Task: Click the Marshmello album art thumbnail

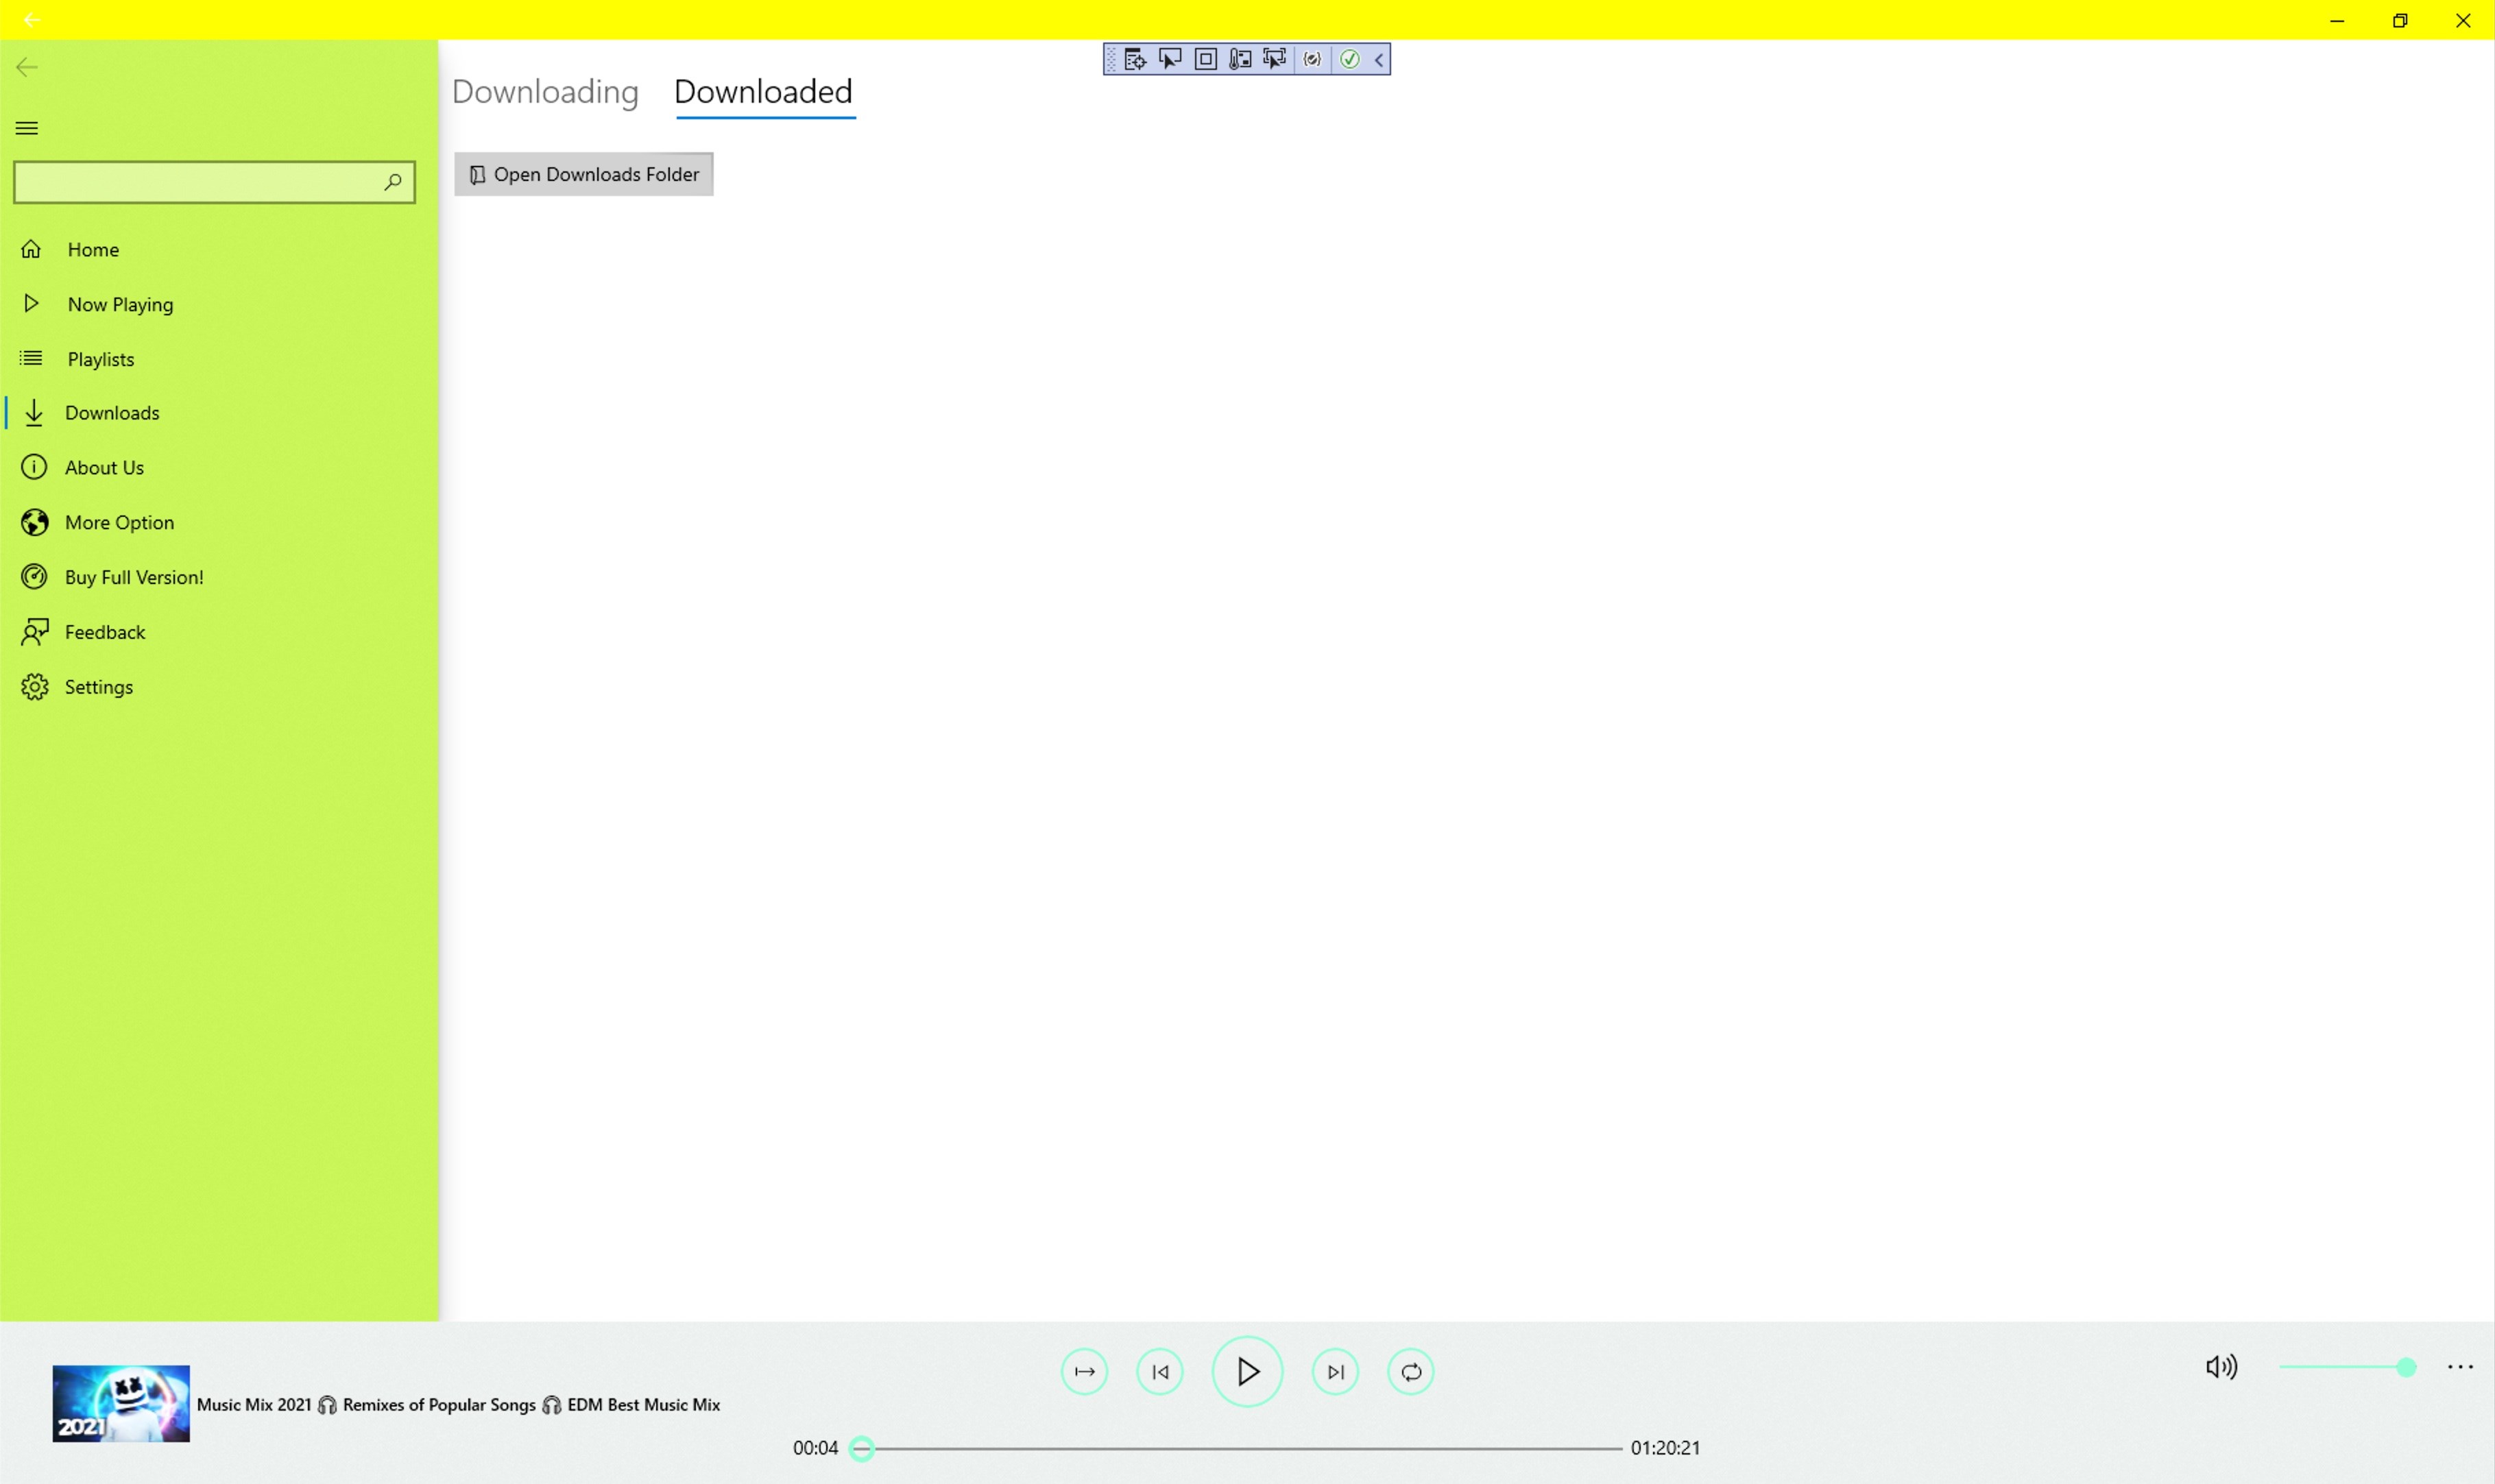Action: pyautogui.click(x=121, y=1403)
